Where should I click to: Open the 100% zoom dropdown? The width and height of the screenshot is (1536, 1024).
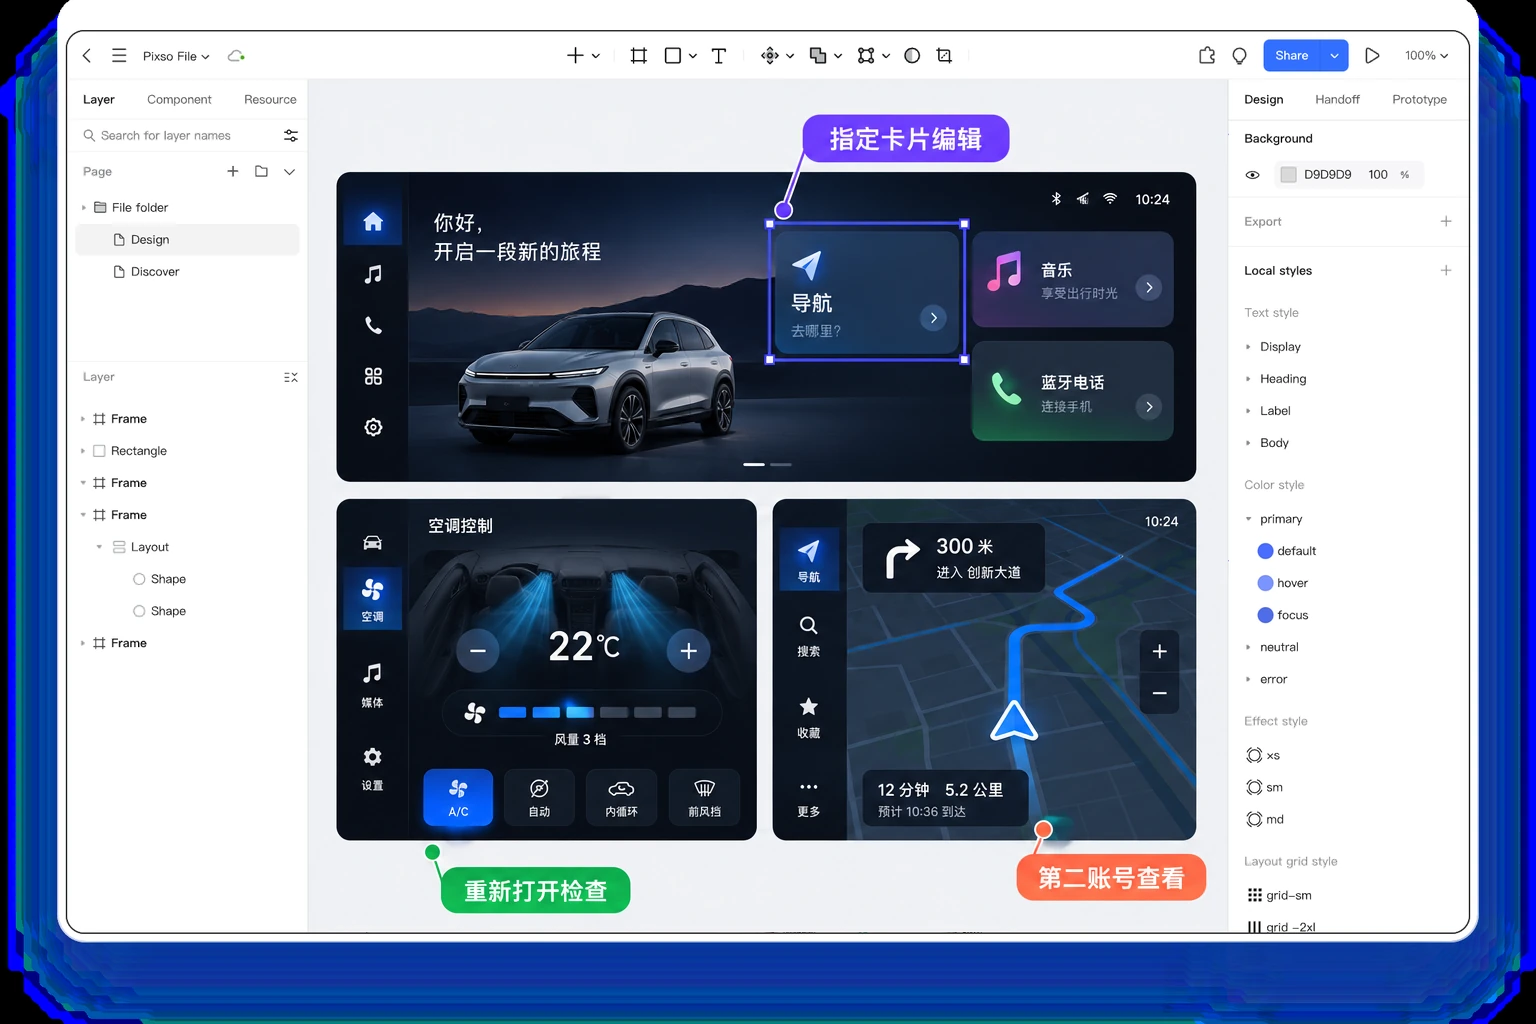(x=1426, y=56)
